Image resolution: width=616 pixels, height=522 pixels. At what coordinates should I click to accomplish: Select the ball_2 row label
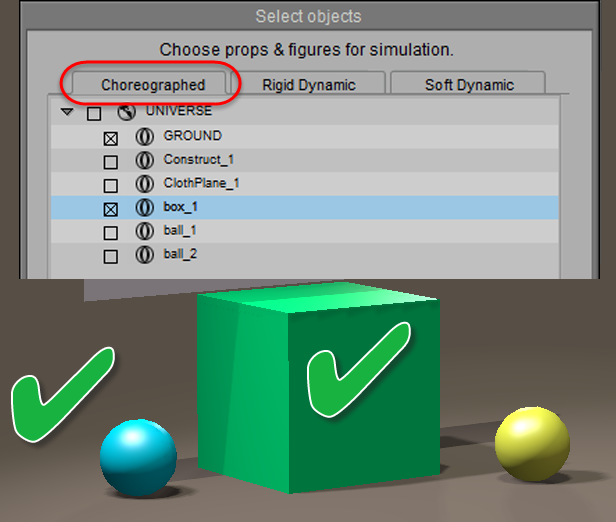[x=180, y=254]
